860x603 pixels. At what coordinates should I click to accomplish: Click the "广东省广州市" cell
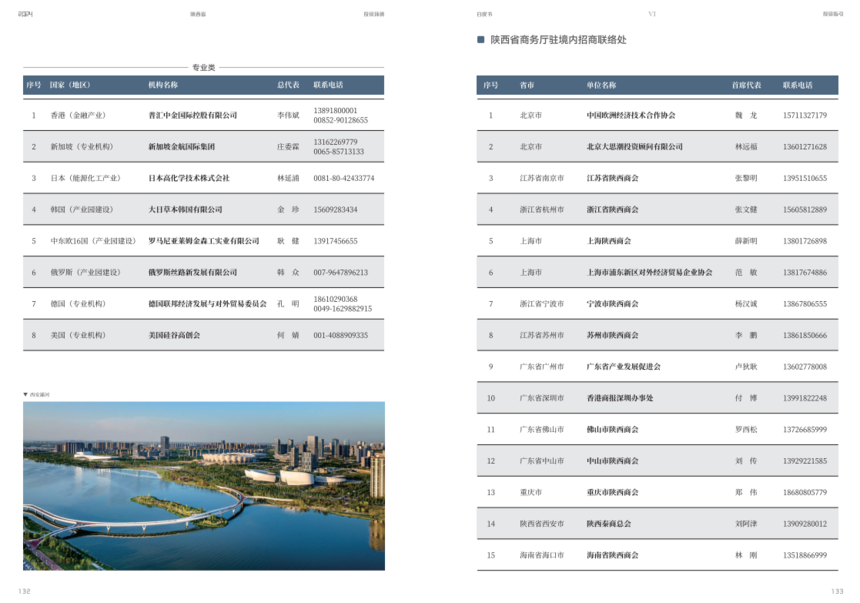[542, 366]
